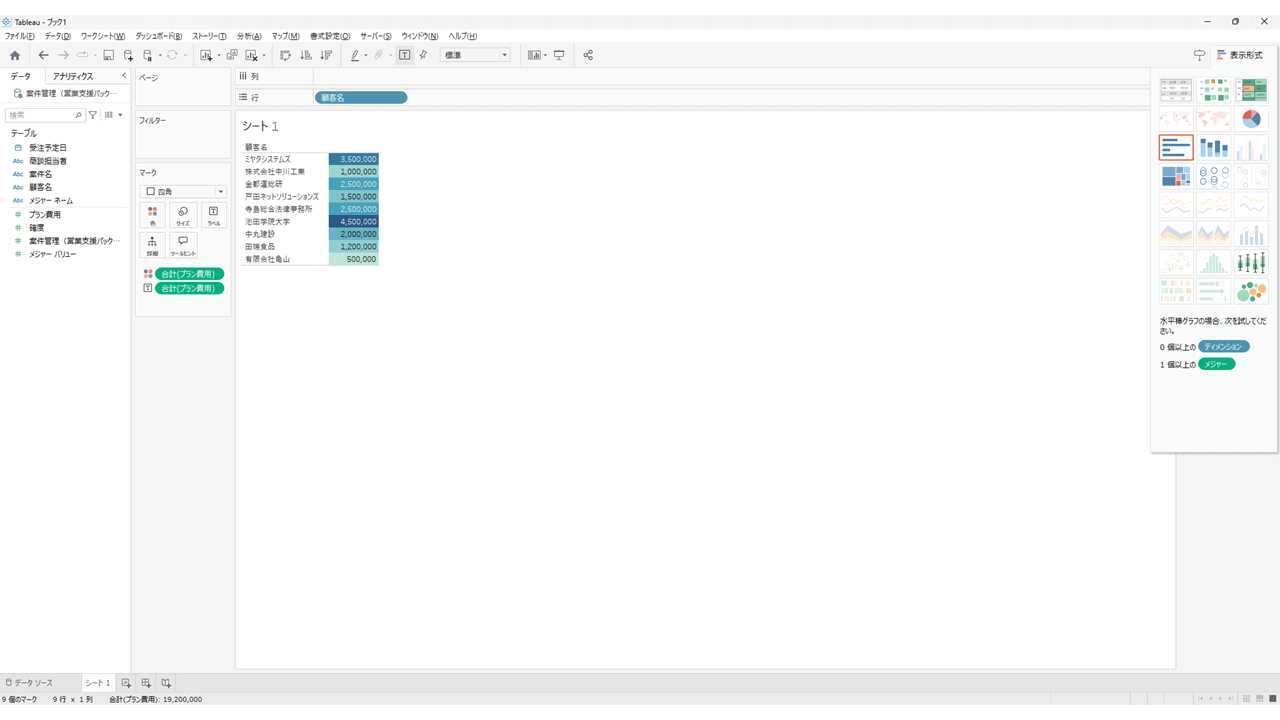Choose the pie chart Show Me thumbnail
The image size is (1280, 720).
pyautogui.click(x=1251, y=120)
